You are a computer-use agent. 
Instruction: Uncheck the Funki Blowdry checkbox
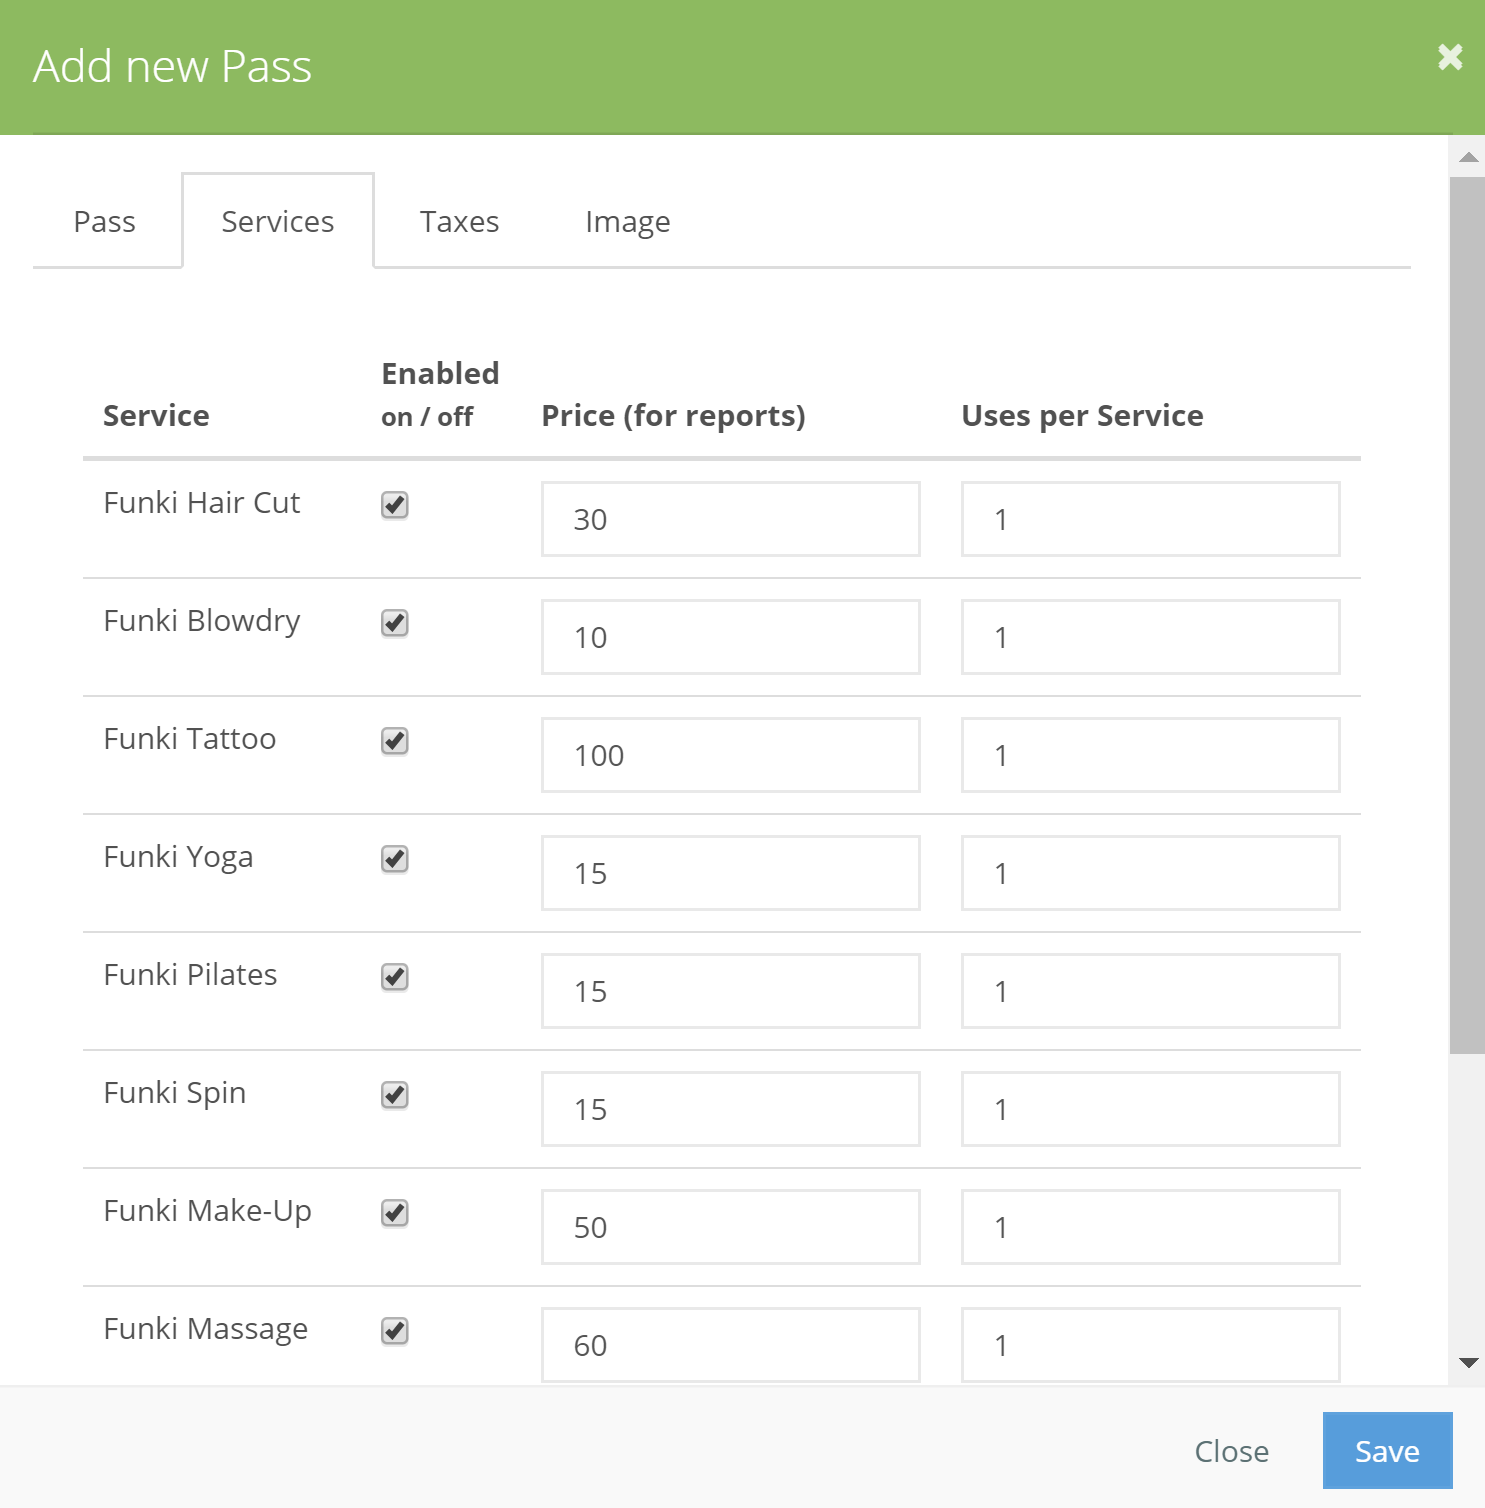[x=394, y=623]
